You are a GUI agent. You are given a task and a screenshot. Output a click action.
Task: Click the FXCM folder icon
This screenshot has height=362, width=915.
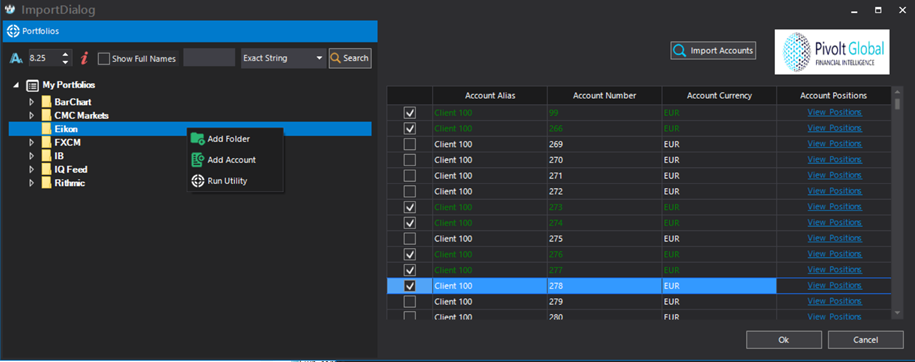coord(46,142)
